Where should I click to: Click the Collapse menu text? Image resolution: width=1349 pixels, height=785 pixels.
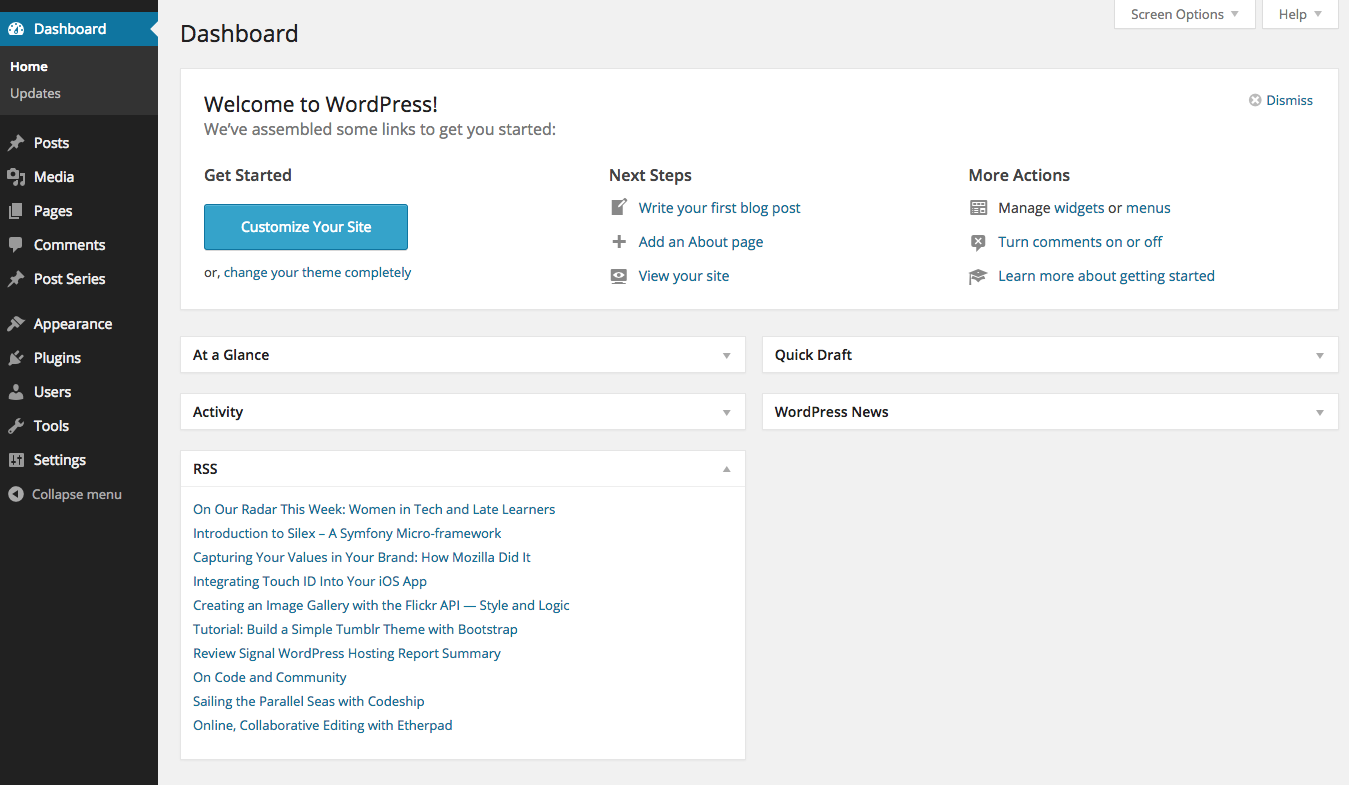coord(77,494)
